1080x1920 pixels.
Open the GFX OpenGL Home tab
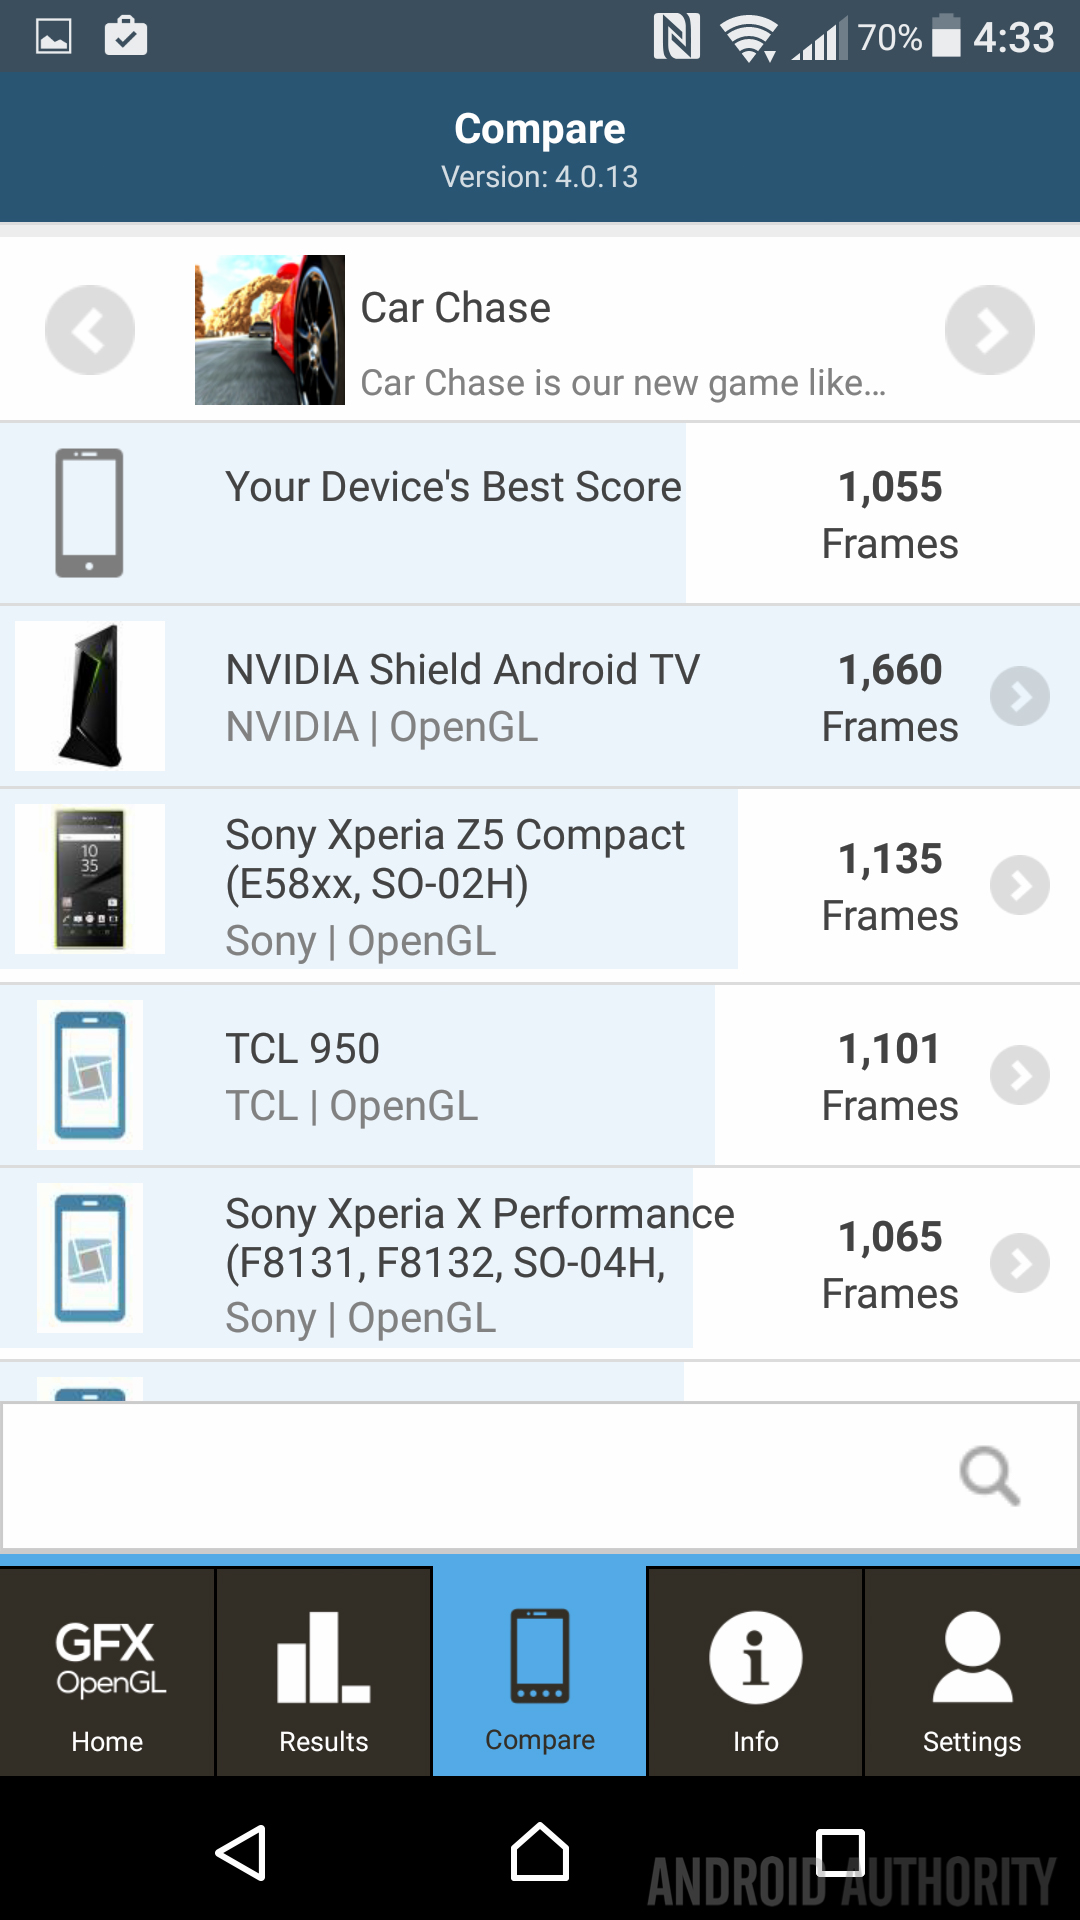pyautogui.click(x=107, y=1671)
